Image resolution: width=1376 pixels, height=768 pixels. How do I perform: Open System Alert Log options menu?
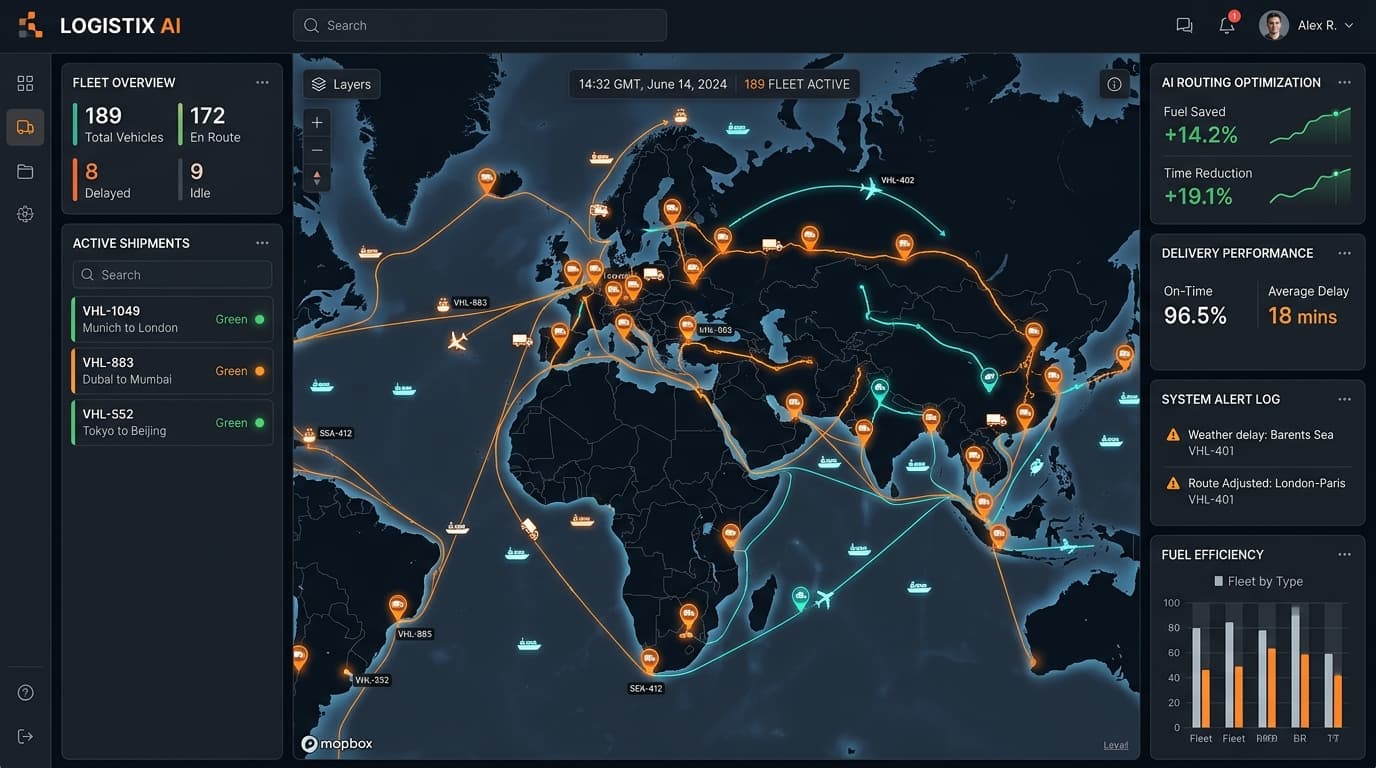[x=1344, y=399]
